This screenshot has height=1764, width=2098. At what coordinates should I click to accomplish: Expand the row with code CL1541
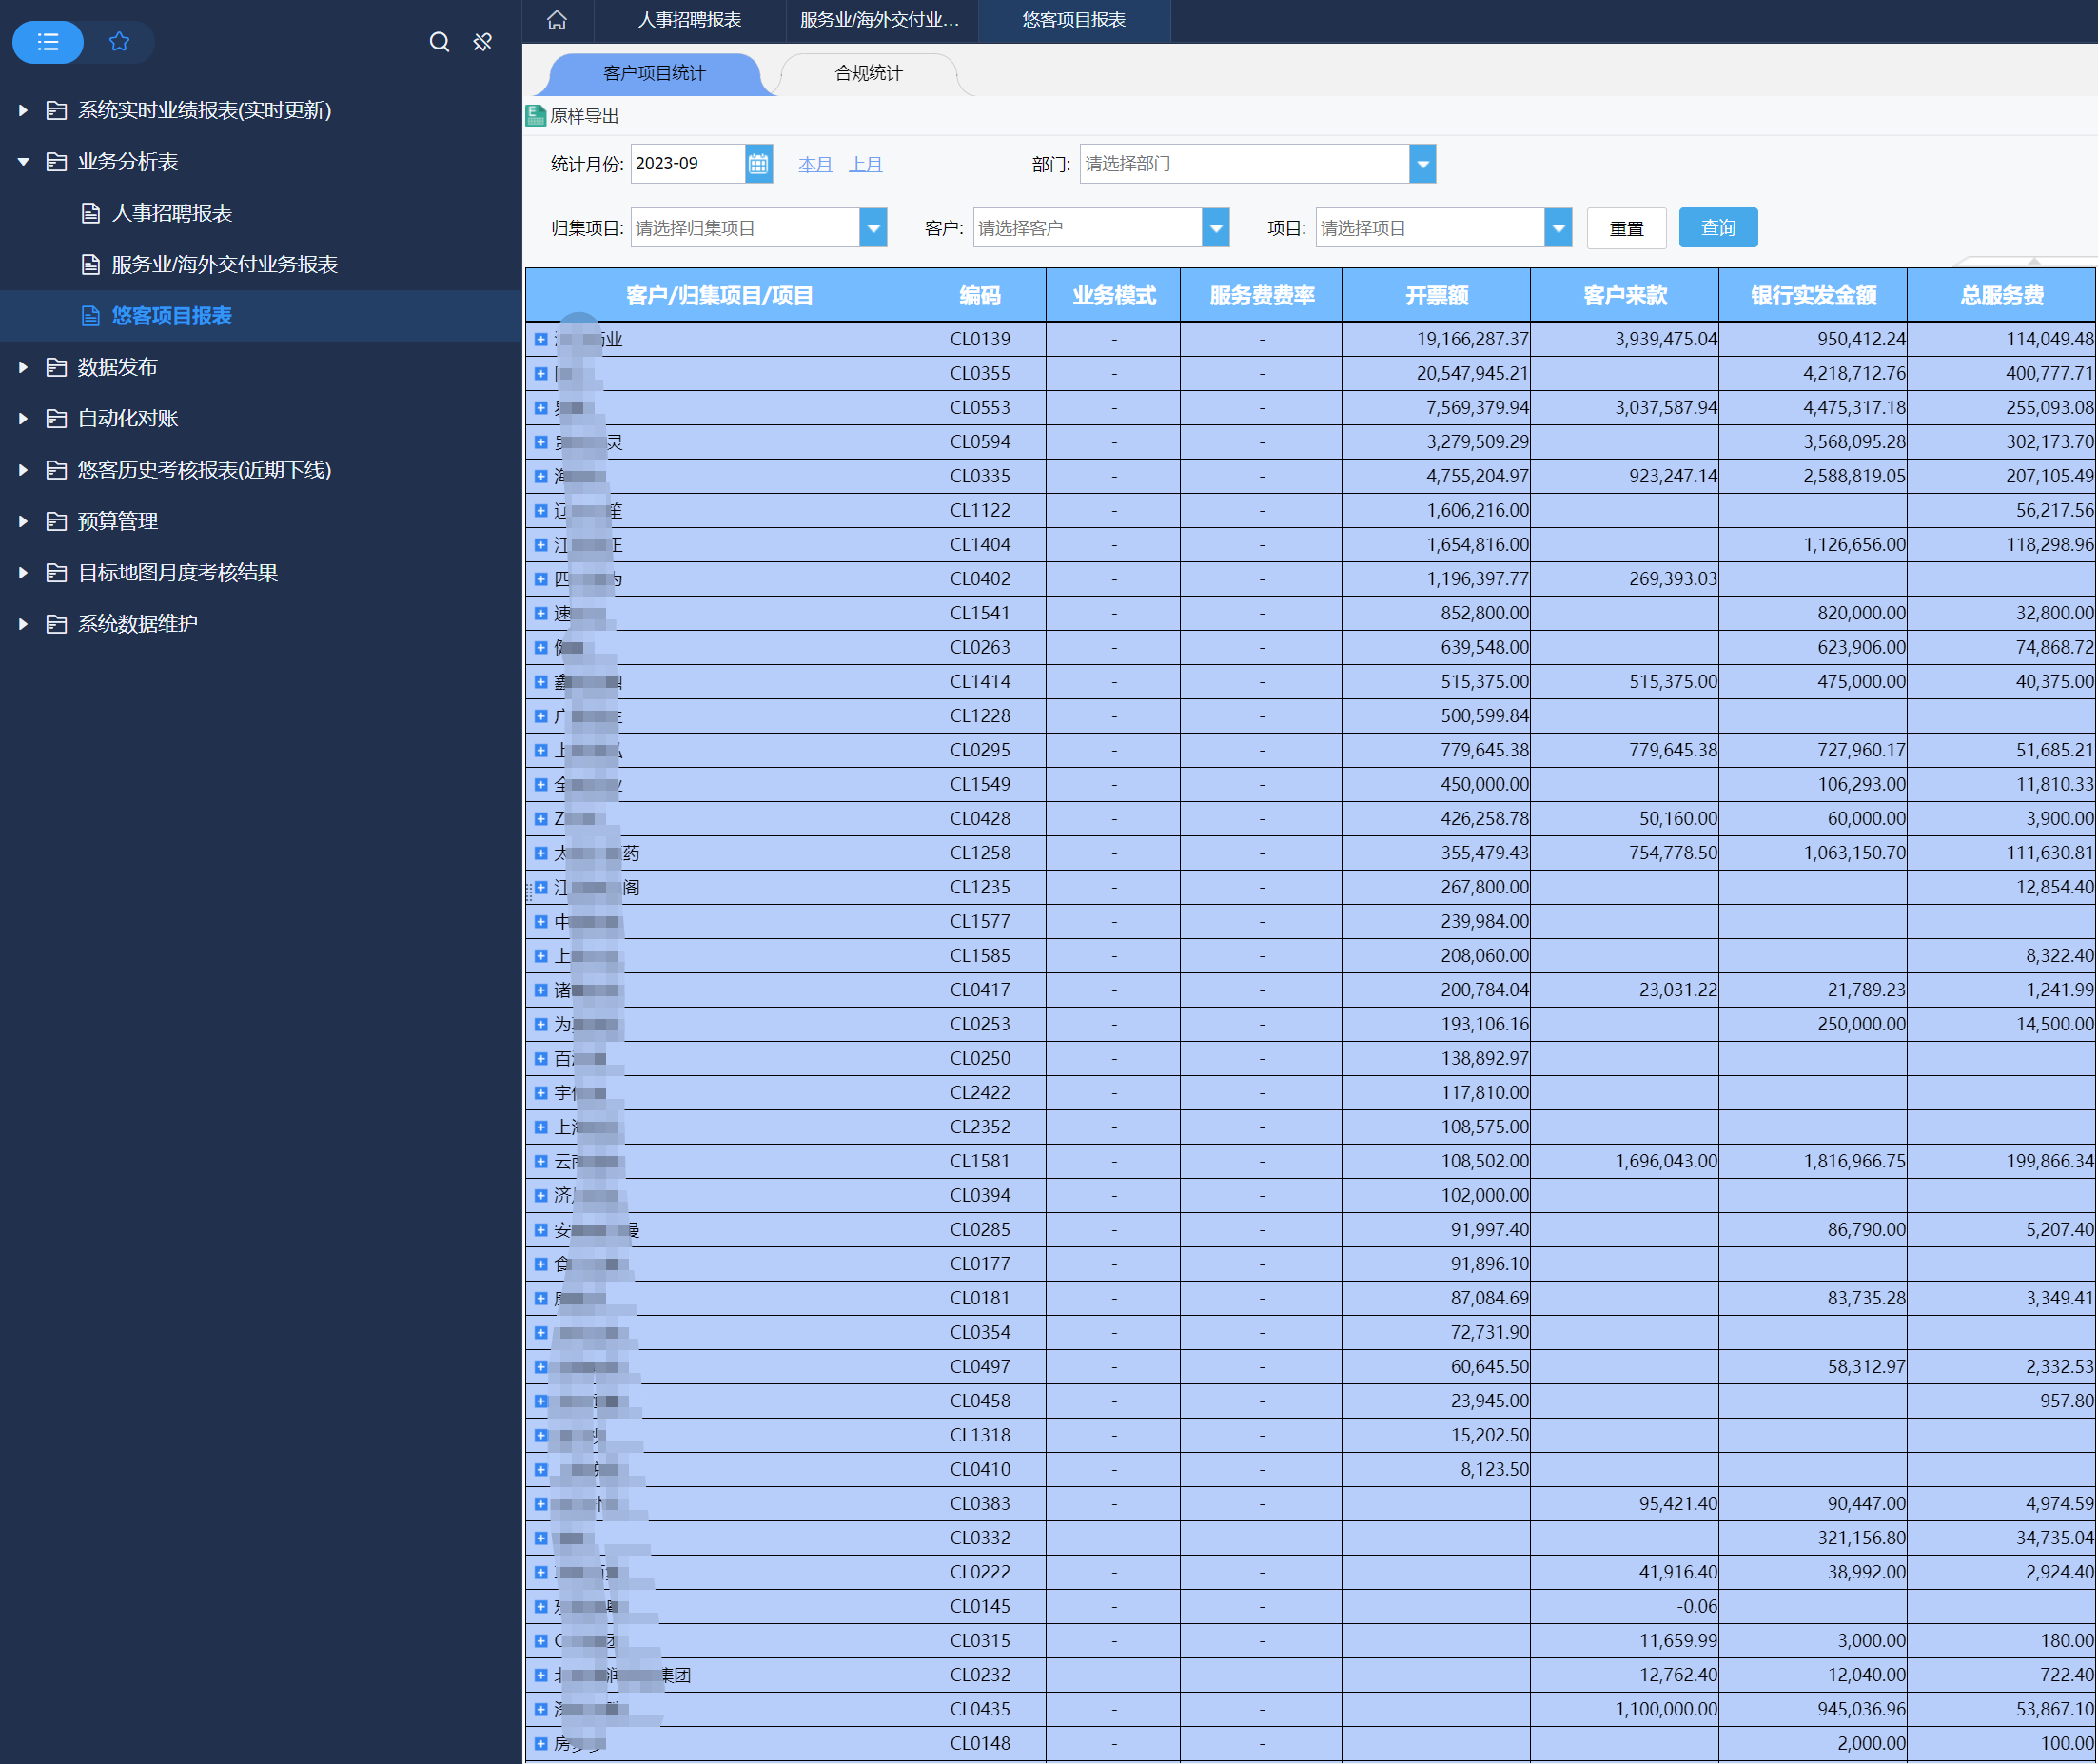(541, 614)
